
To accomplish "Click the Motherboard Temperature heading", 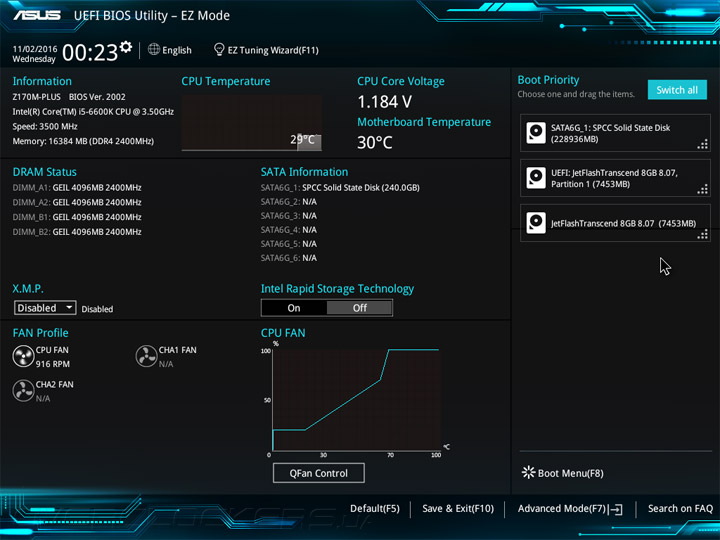I will point(424,122).
